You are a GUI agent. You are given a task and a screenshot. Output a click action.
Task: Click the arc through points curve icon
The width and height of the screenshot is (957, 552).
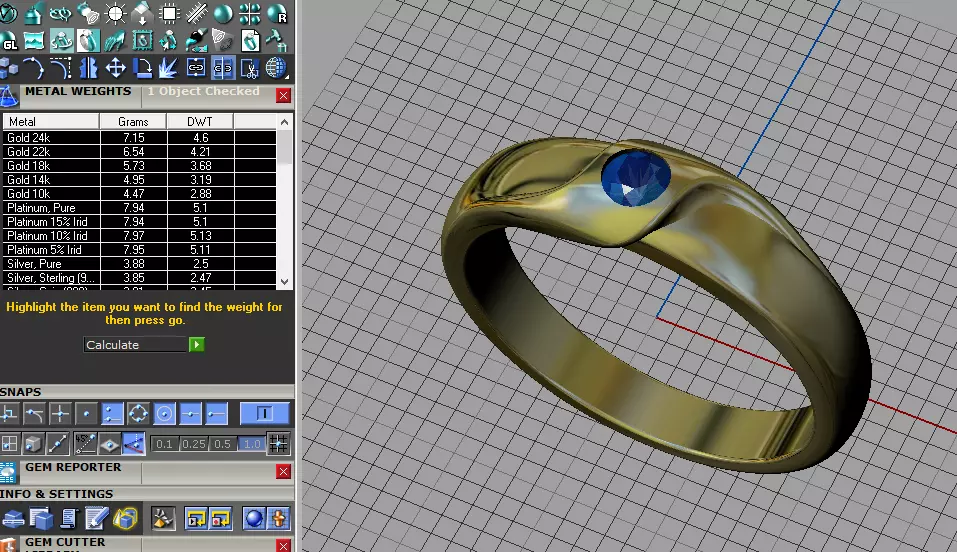[x=34, y=68]
